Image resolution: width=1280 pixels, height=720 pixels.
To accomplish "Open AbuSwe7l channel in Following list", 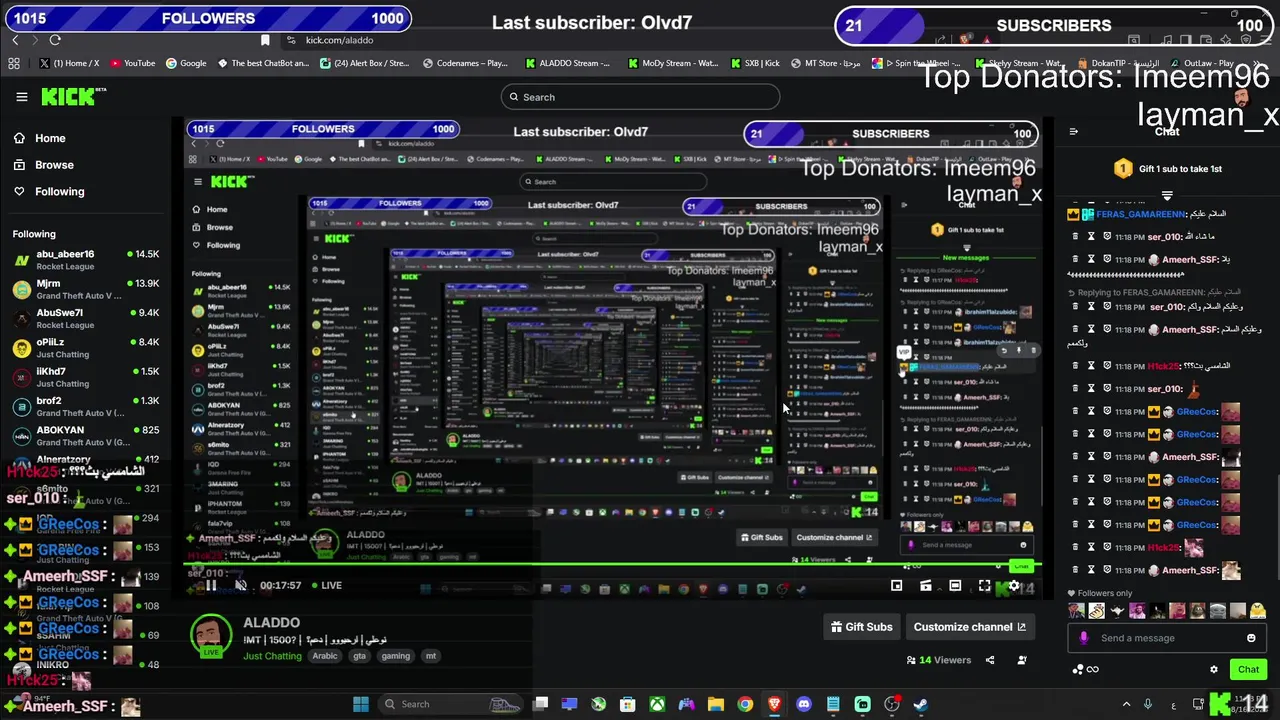I will pyautogui.click(x=86, y=318).
